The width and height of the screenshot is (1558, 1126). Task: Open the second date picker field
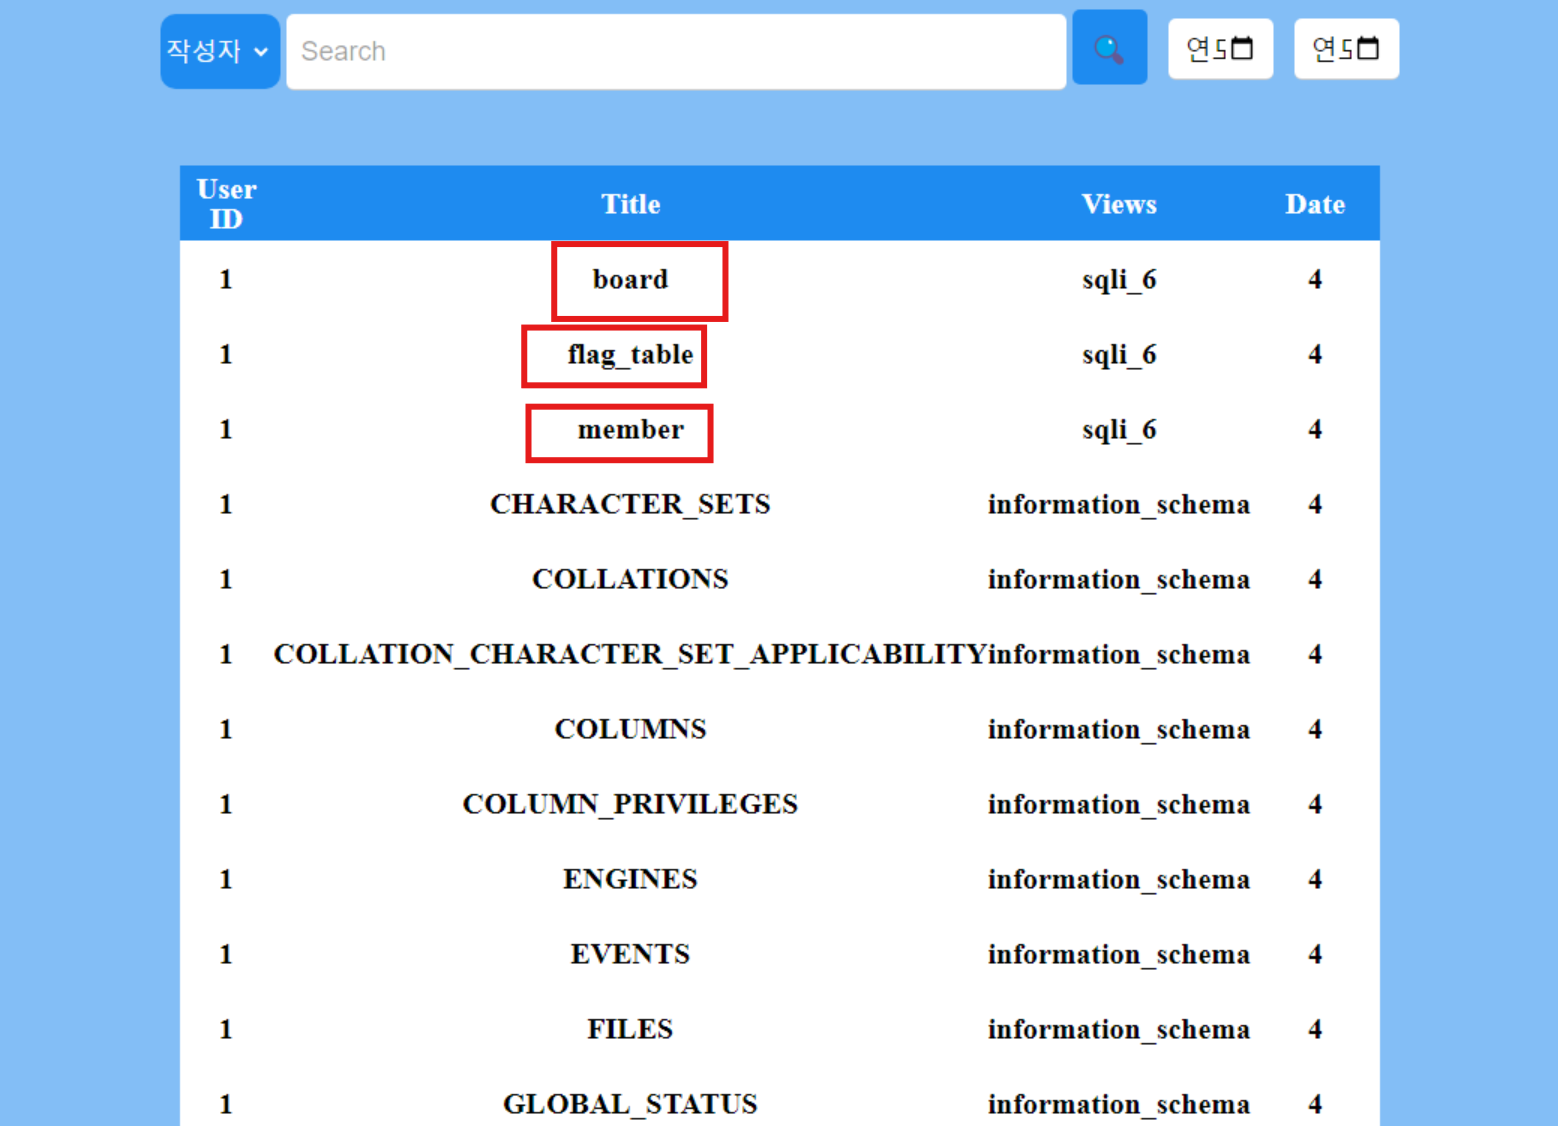[x=1346, y=48]
